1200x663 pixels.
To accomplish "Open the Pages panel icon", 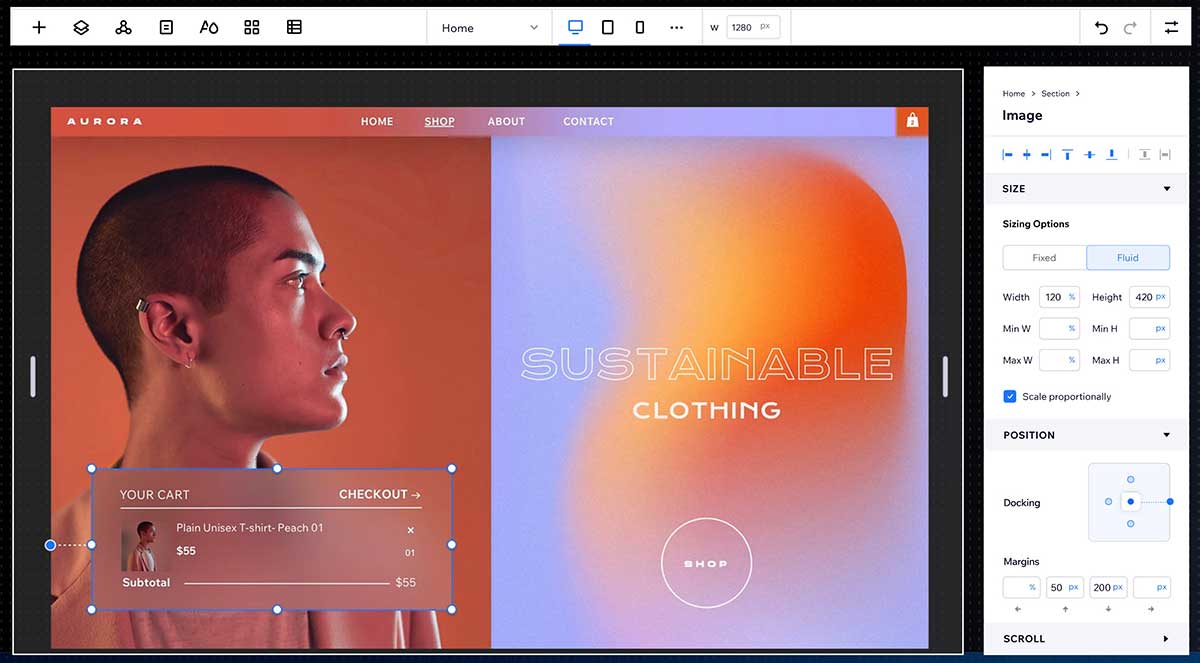I will [166, 28].
